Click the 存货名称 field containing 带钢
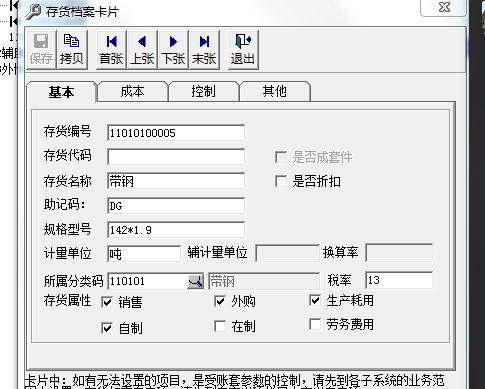Image resolution: width=485 pixels, height=389 pixels. pyautogui.click(x=176, y=181)
